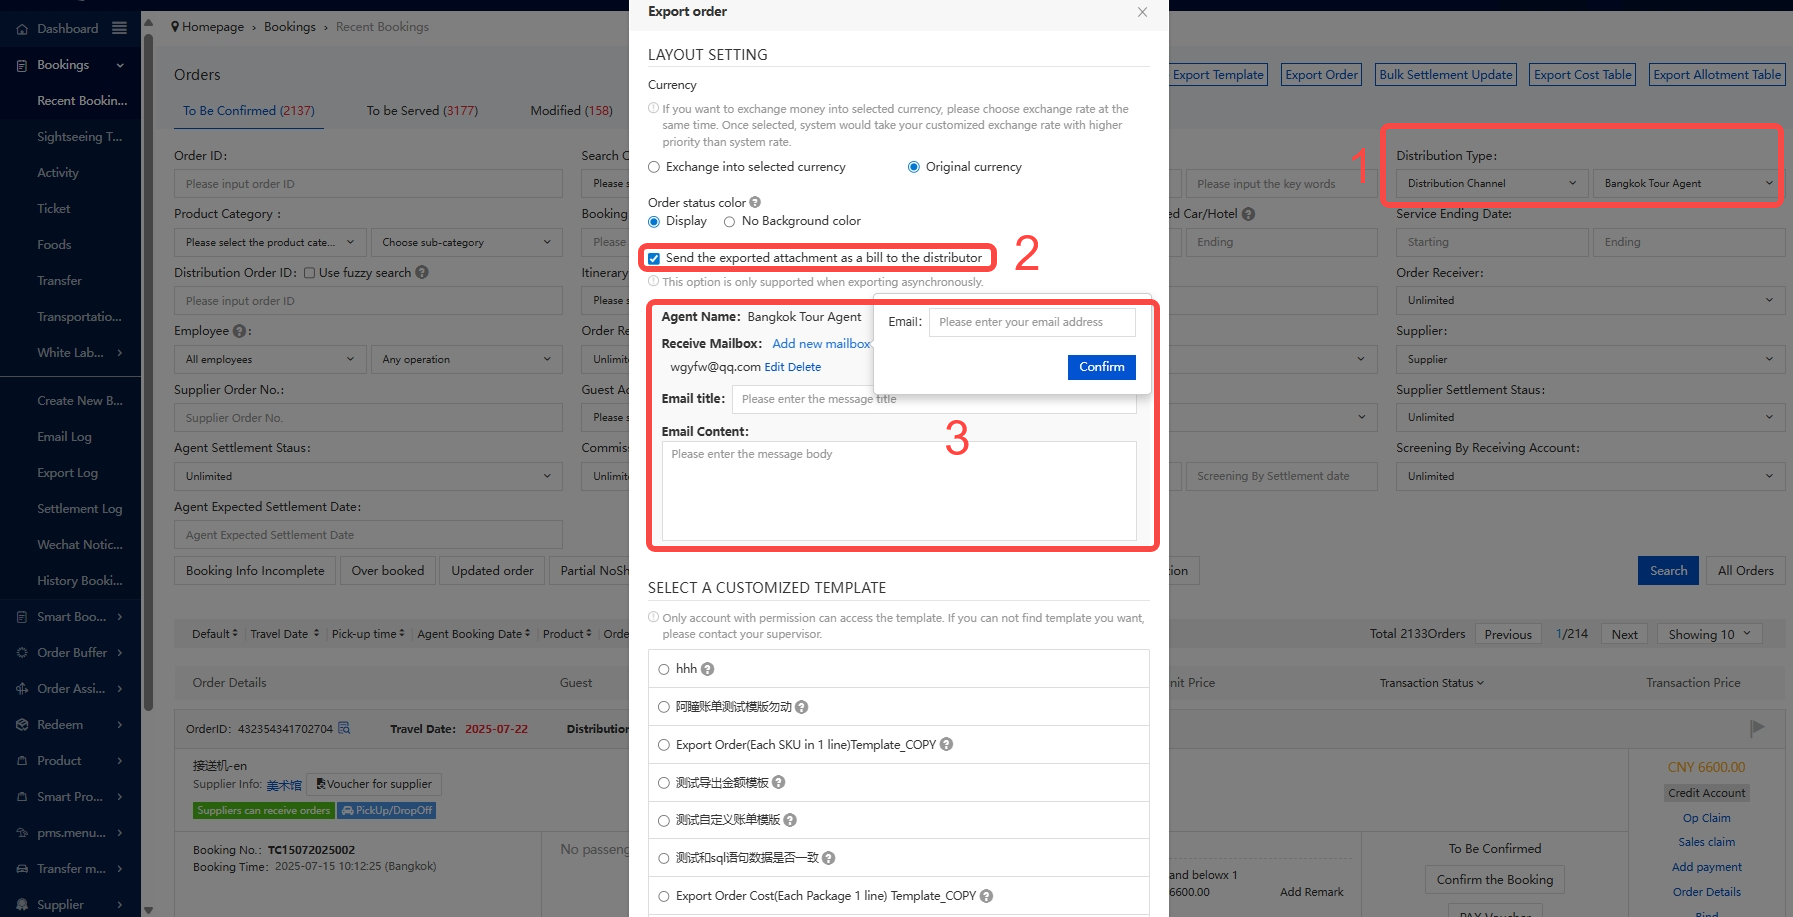1793x917 pixels.
Task: Open the Showing 10 page size dropdown
Action: click(1709, 634)
